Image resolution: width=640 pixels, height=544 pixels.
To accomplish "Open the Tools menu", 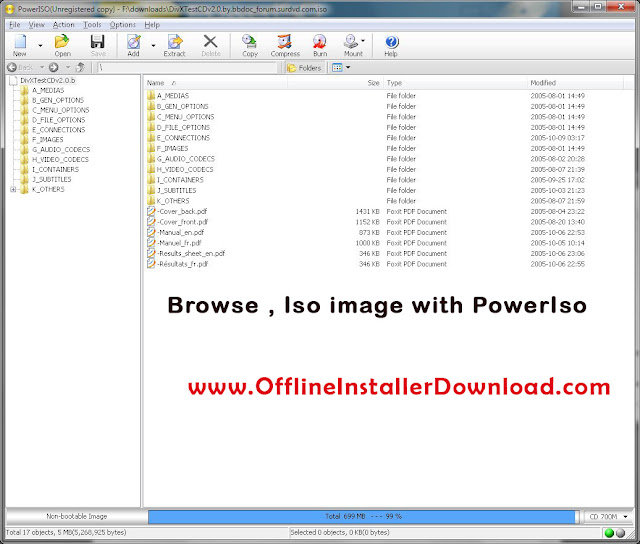I will 92,25.
